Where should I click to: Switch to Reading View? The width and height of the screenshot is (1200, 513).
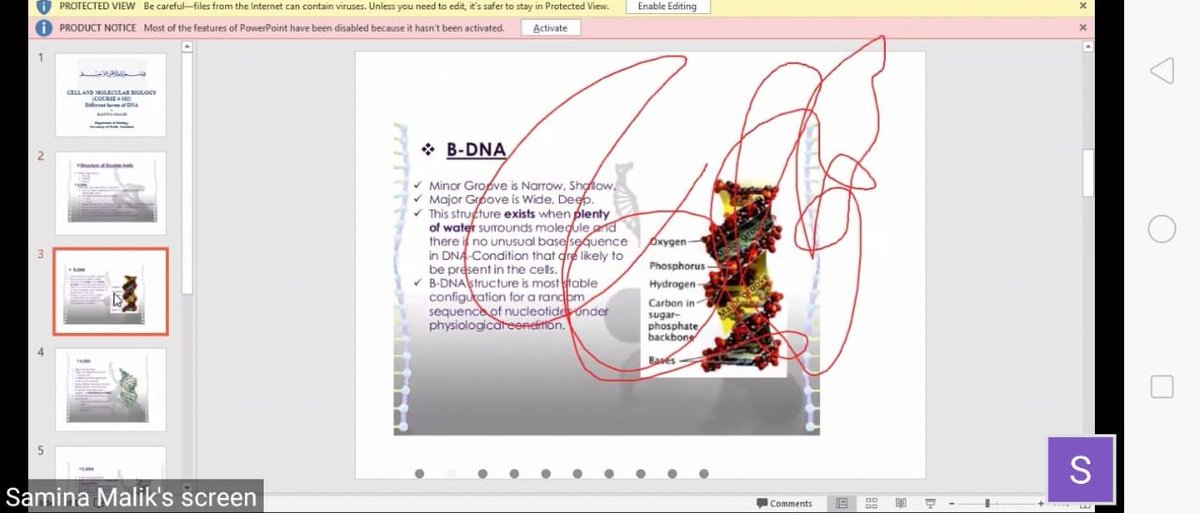click(x=901, y=503)
